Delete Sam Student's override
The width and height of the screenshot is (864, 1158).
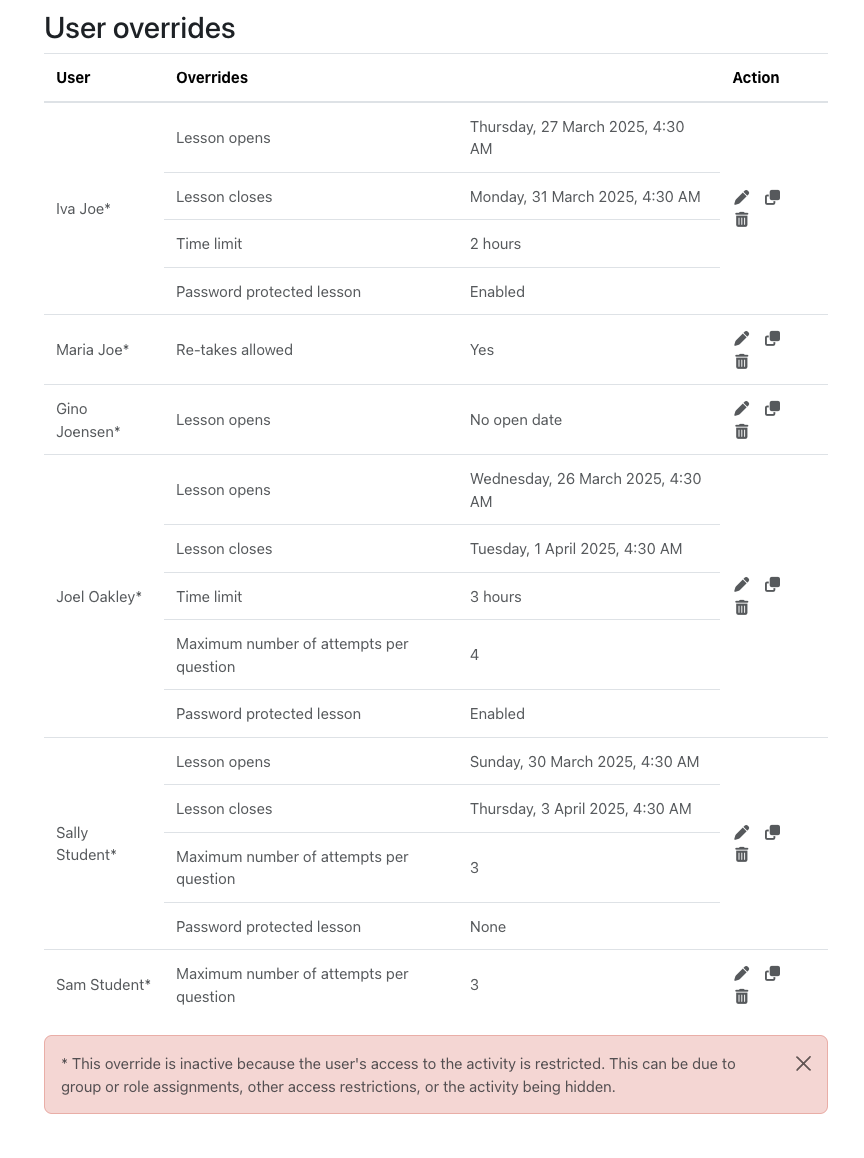(741, 997)
